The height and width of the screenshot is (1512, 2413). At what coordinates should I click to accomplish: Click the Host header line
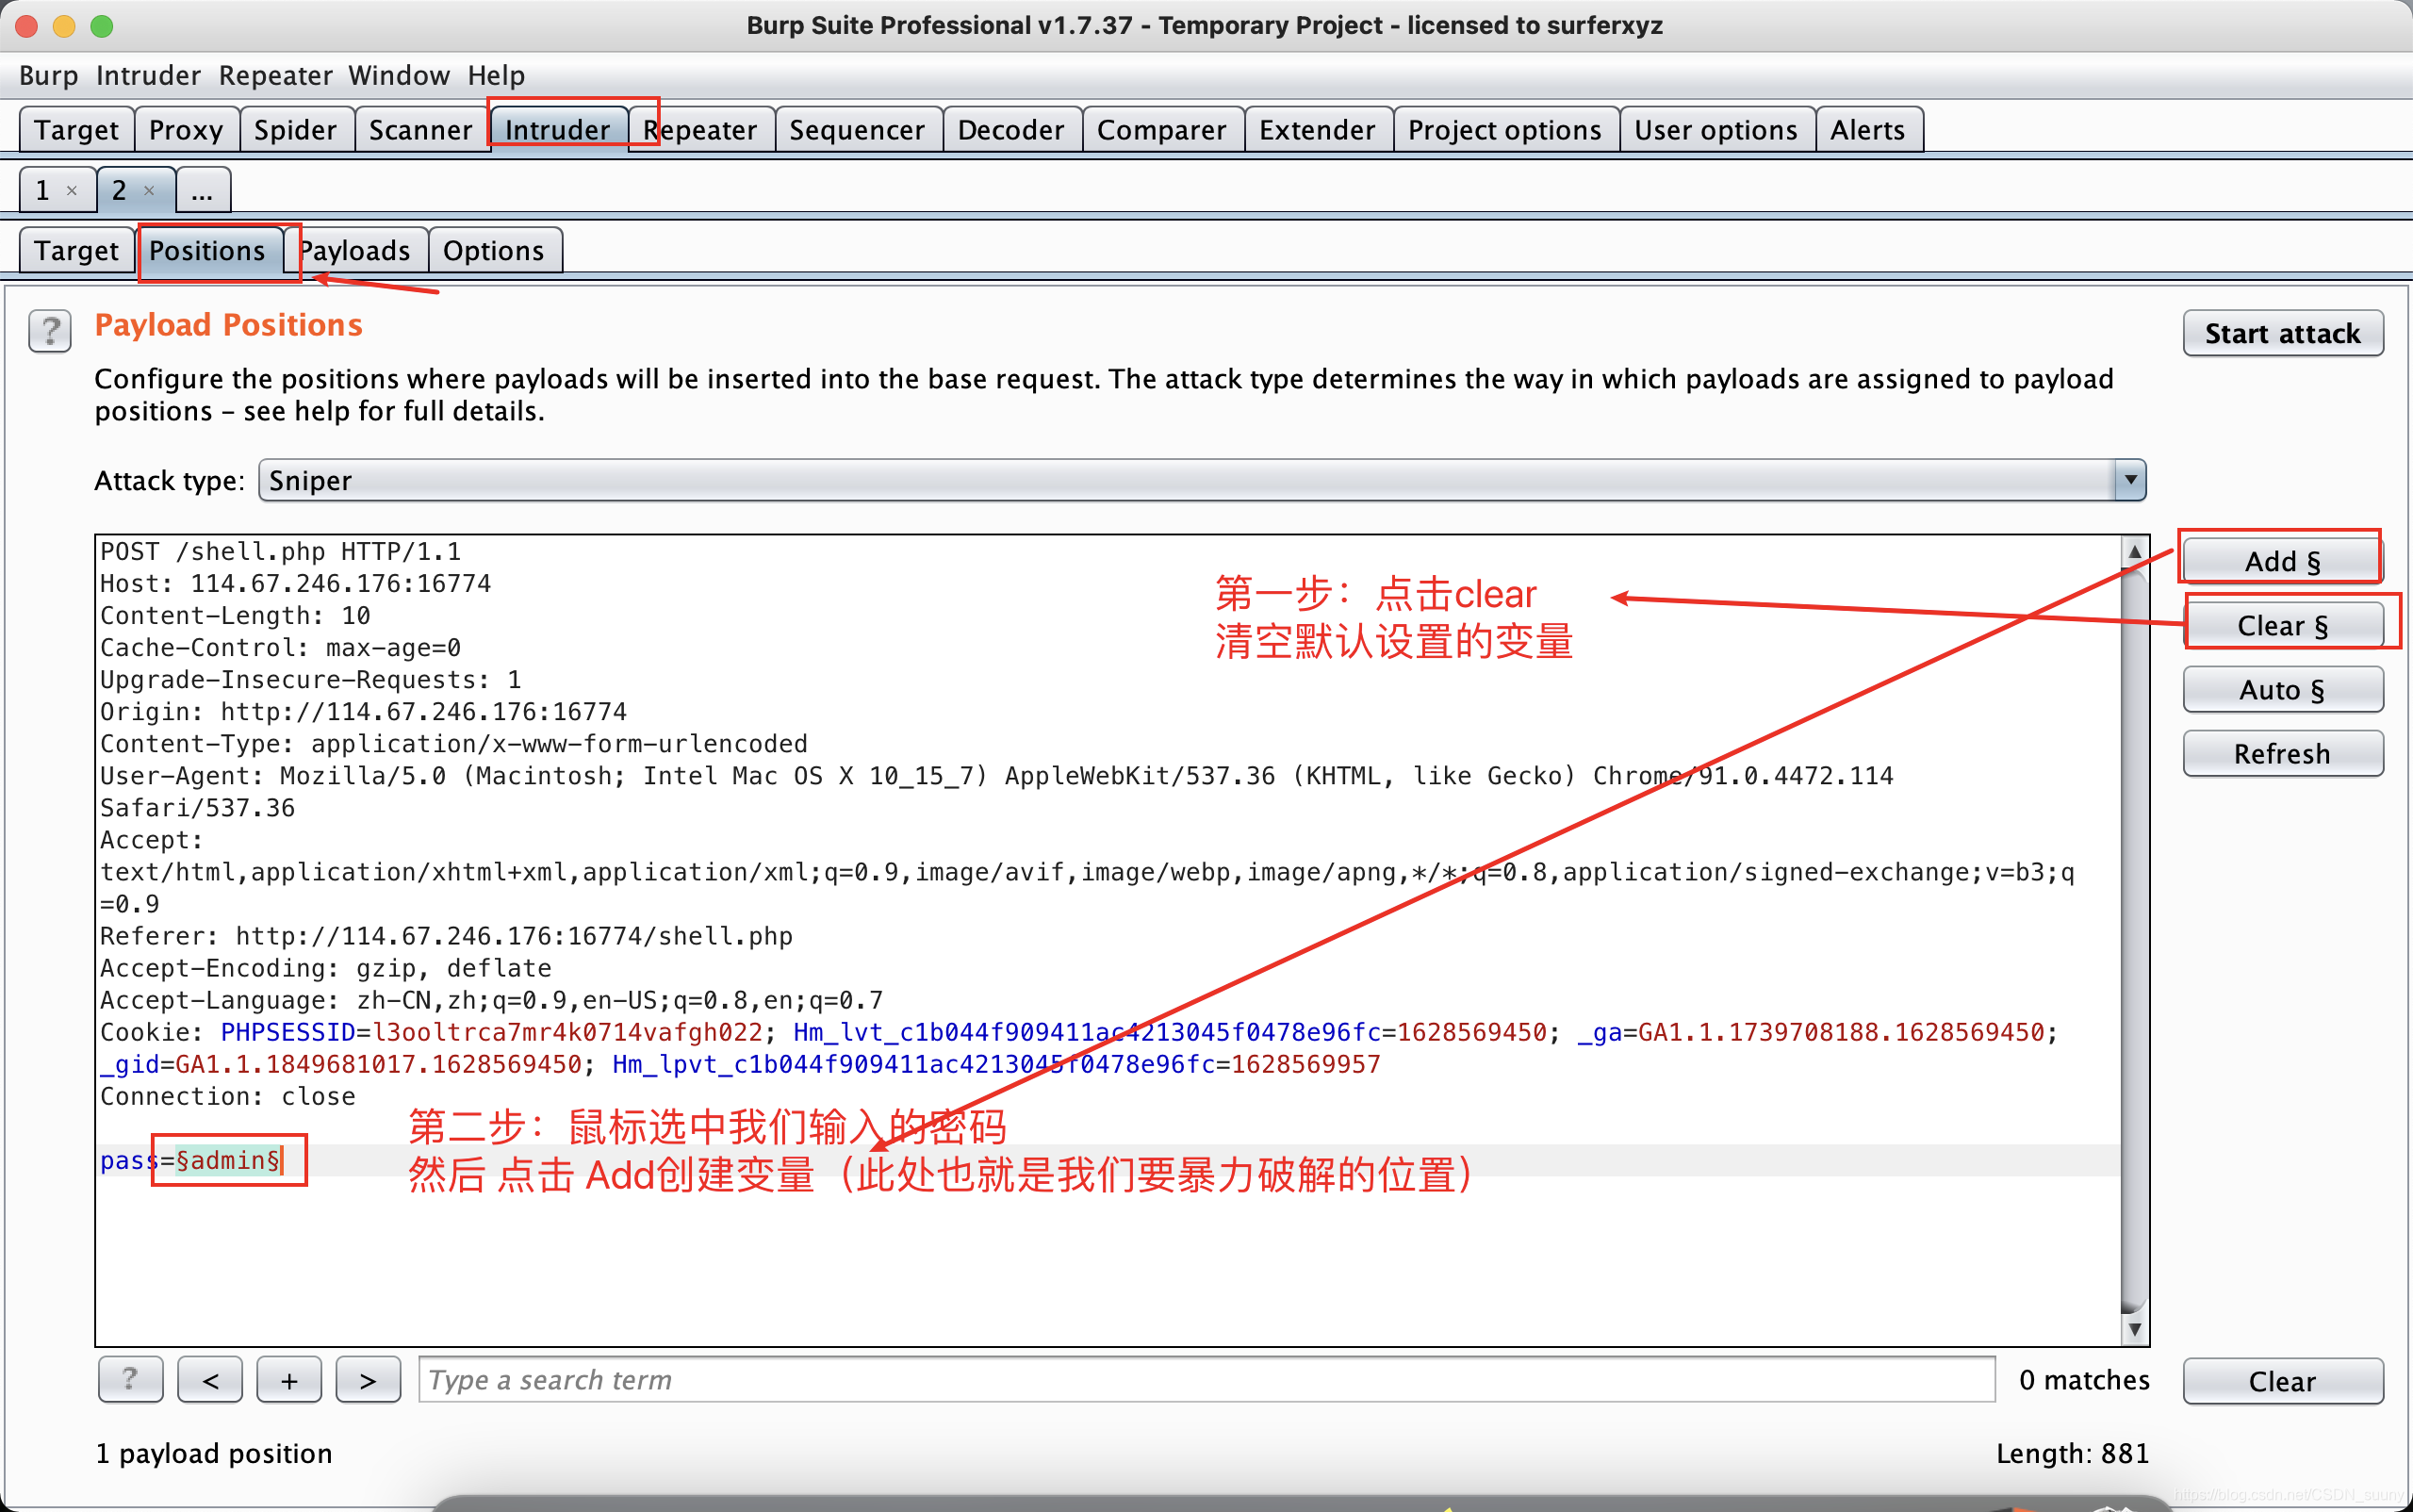pyautogui.click(x=295, y=584)
